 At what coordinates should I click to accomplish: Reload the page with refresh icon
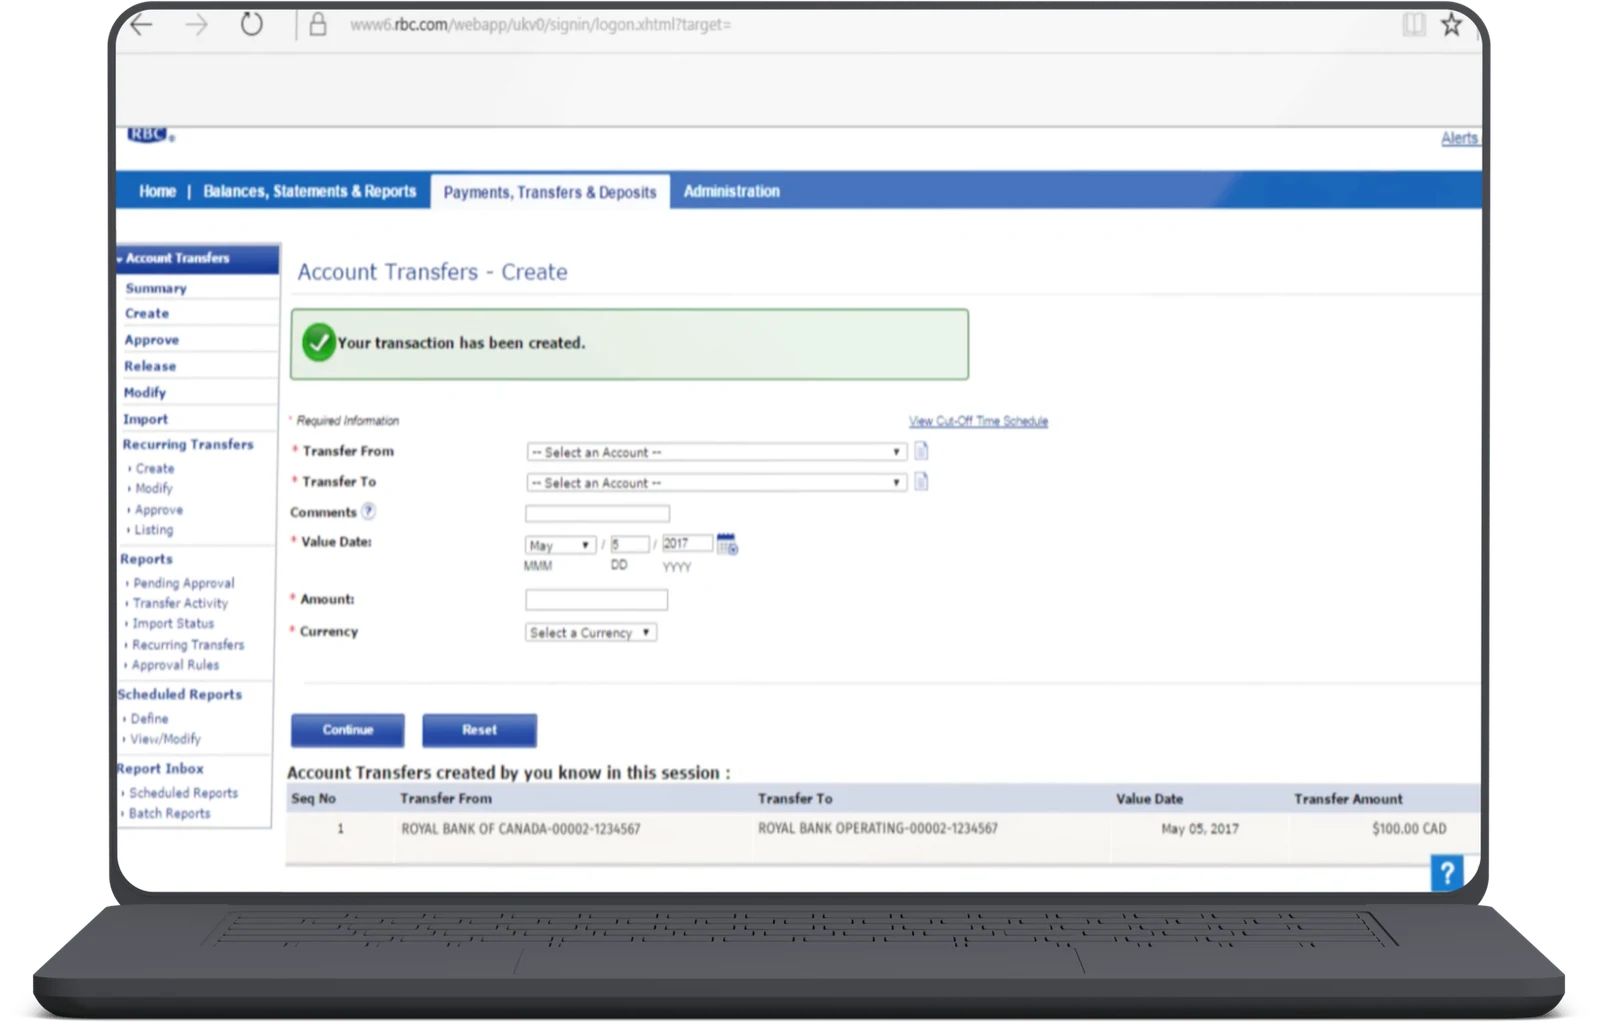tap(251, 24)
